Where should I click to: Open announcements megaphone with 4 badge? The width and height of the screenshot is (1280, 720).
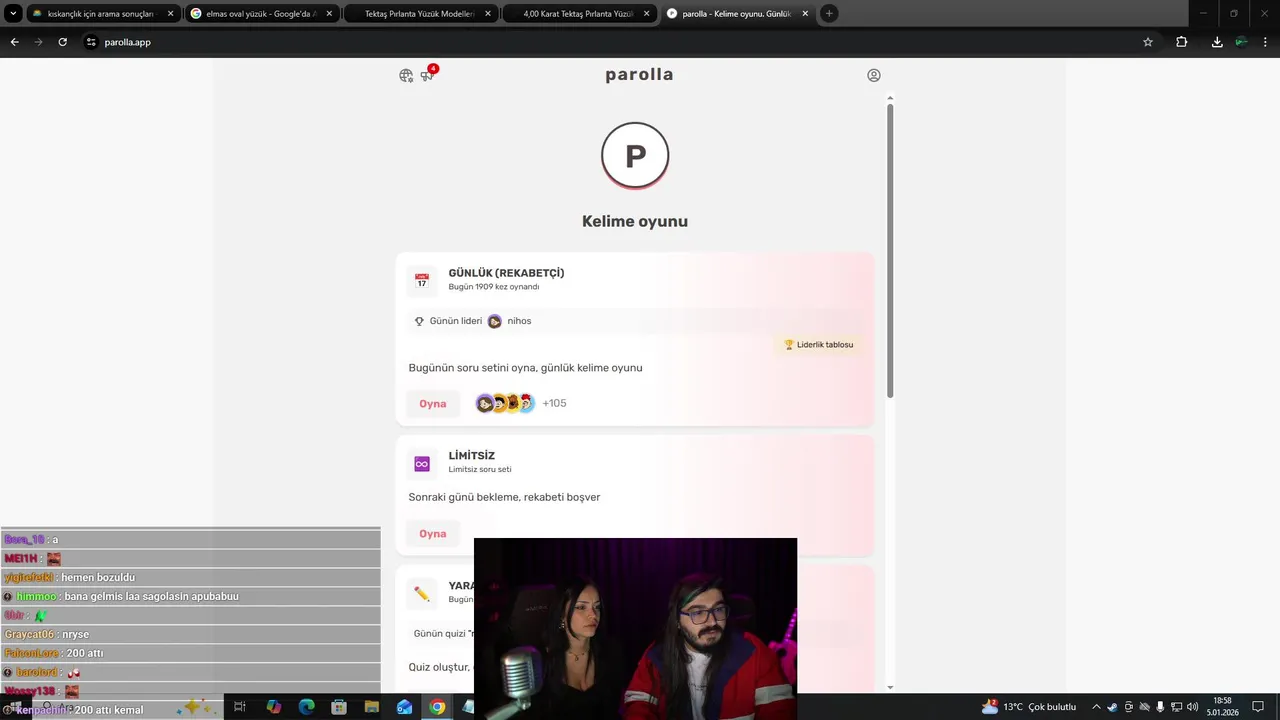428,75
